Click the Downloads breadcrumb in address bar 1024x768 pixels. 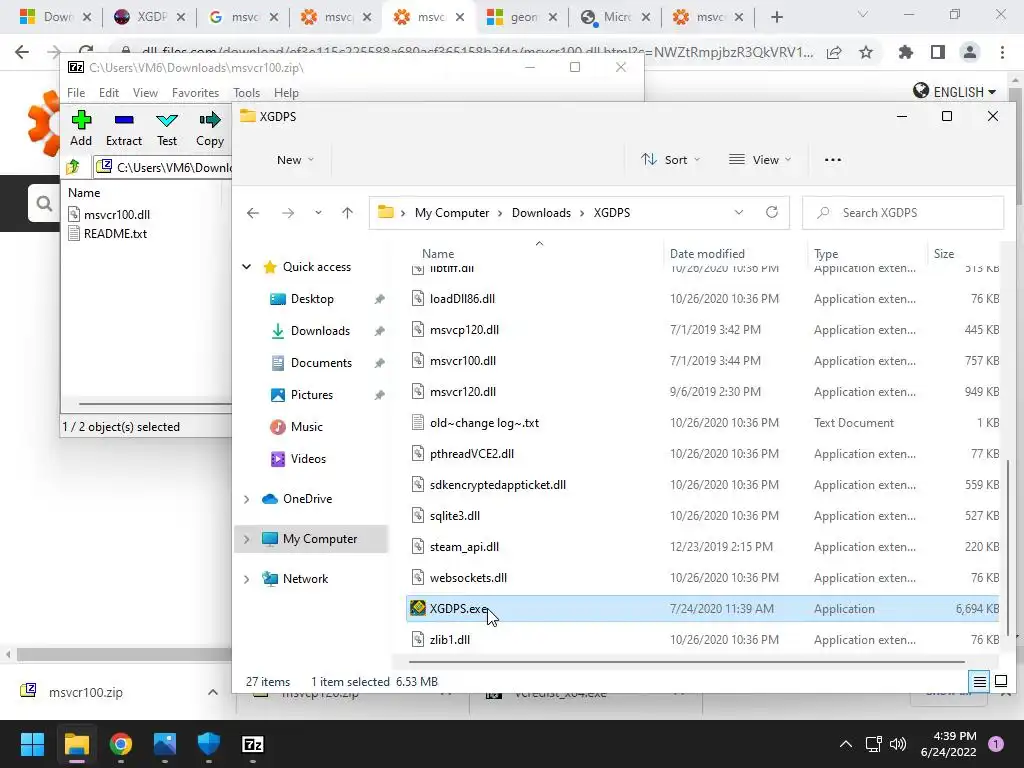click(541, 213)
